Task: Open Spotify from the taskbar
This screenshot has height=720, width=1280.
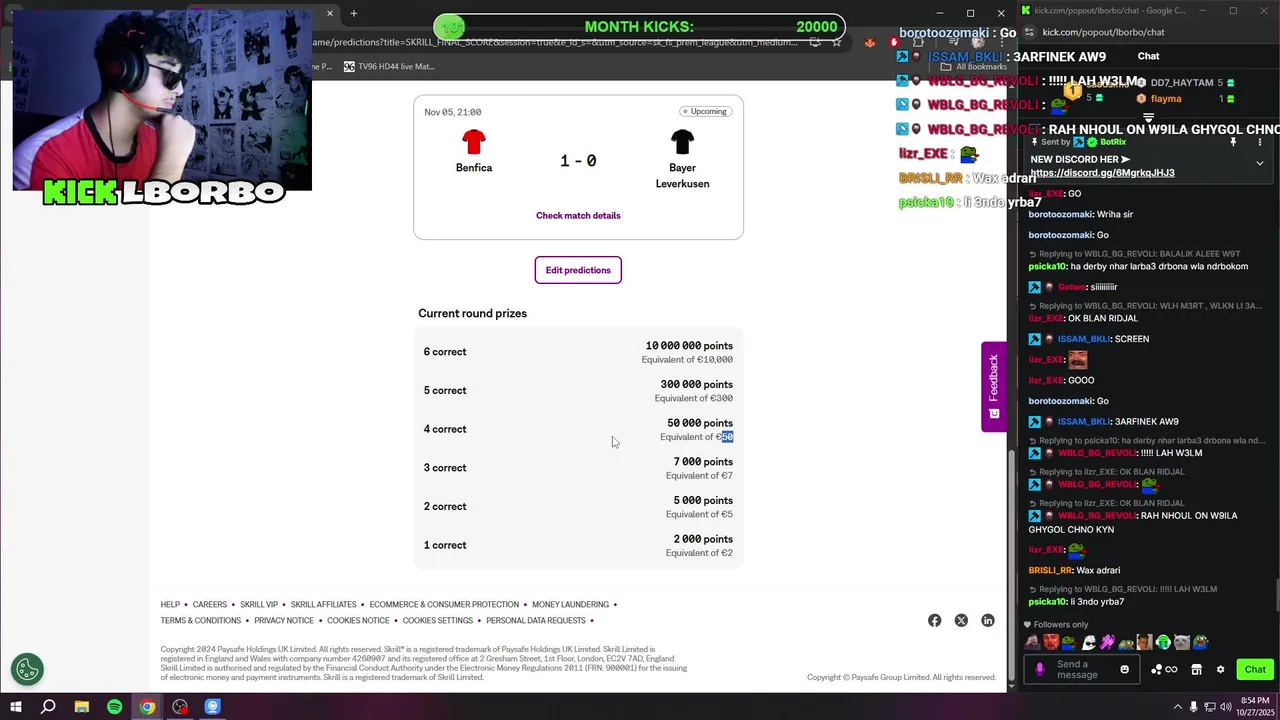Action: [115, 707]
